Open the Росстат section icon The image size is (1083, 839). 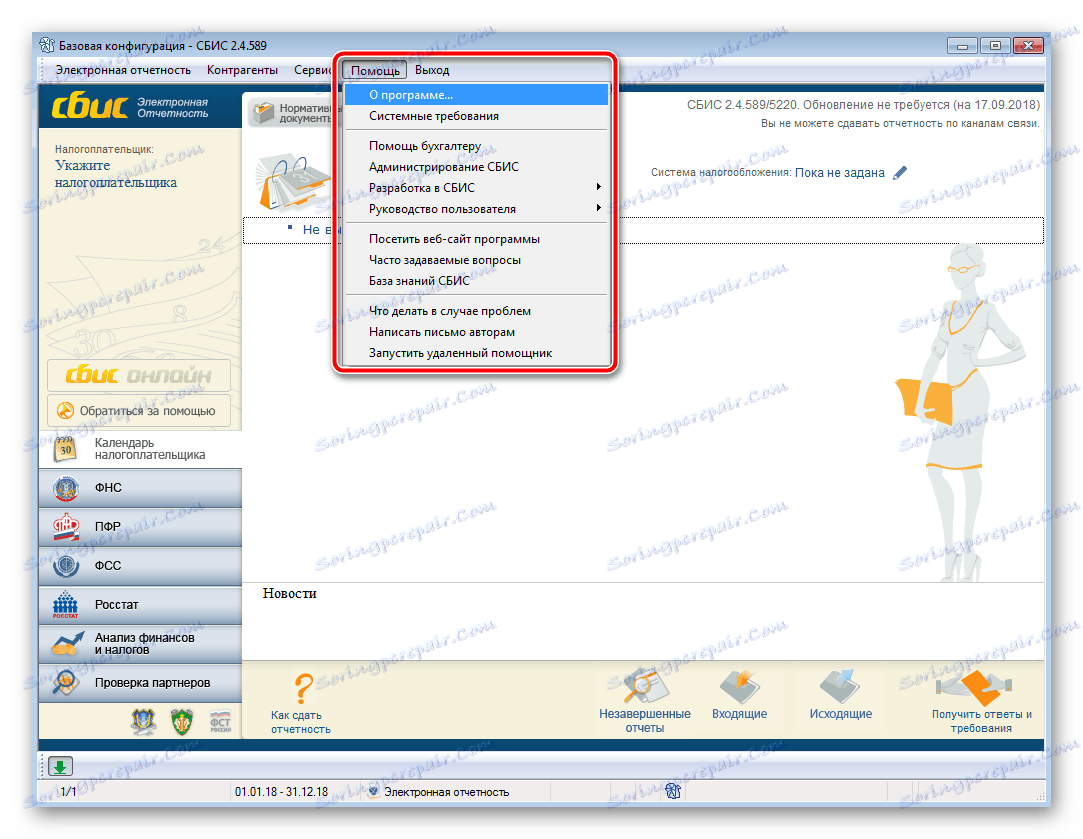click(x=66, y=605)
